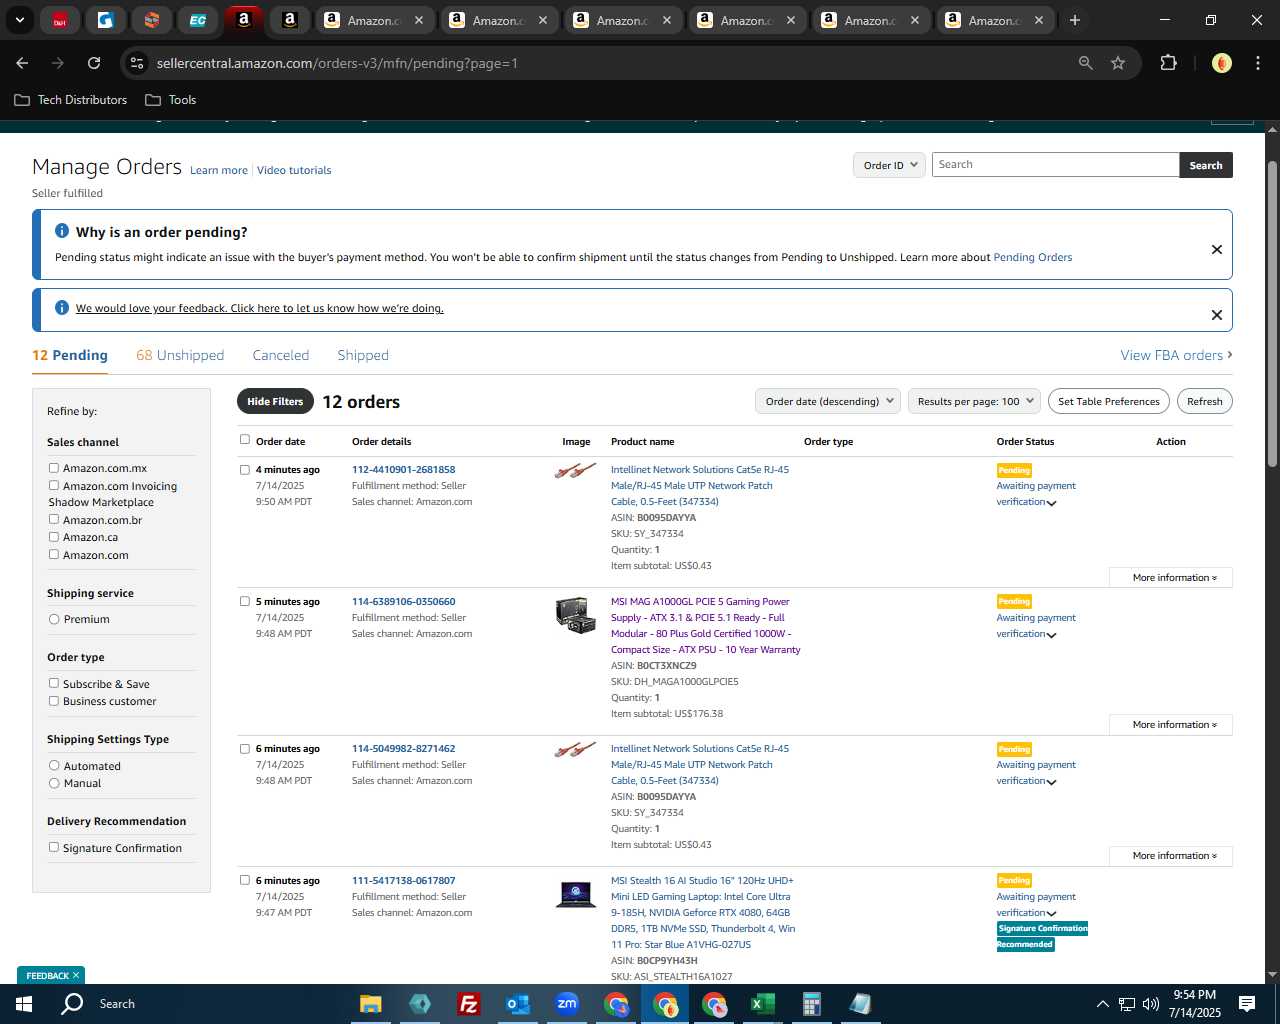This screenshot has height=1024, width=1280.
Task: Click the info icon on pending order banner
Action: pos(61,231)
